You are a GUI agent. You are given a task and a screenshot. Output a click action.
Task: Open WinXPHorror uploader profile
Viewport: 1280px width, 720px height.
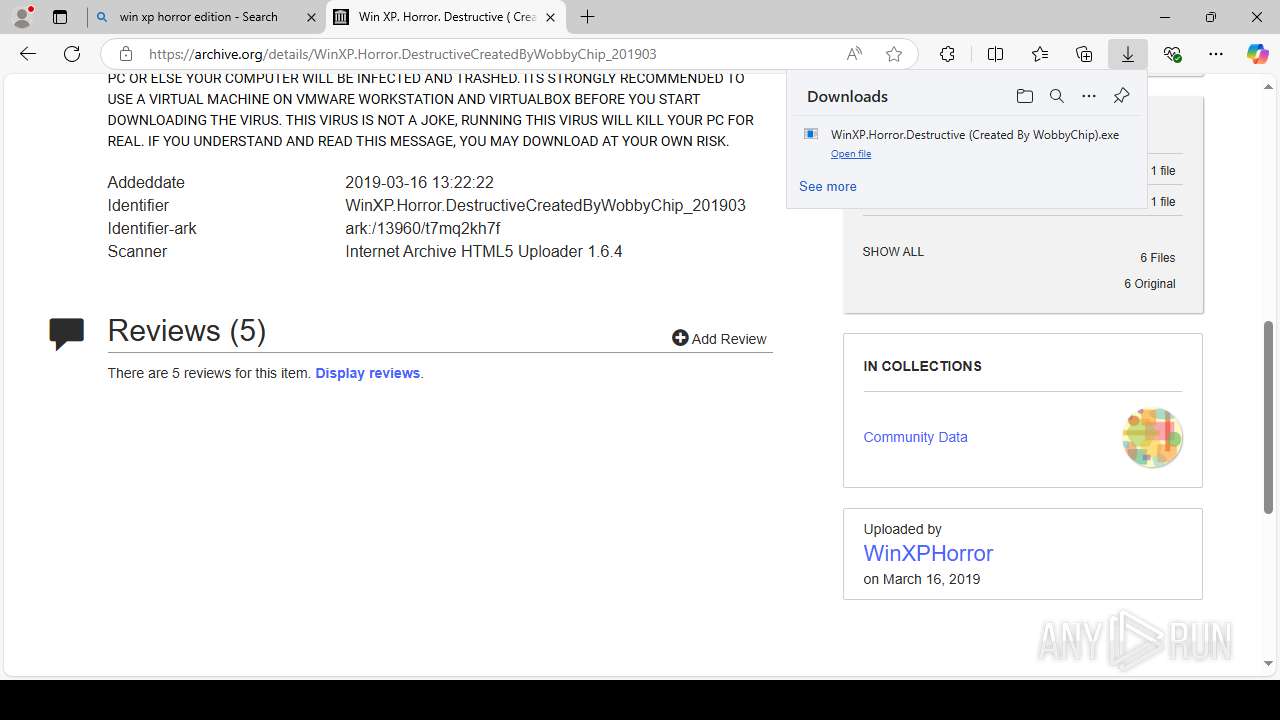928,553
